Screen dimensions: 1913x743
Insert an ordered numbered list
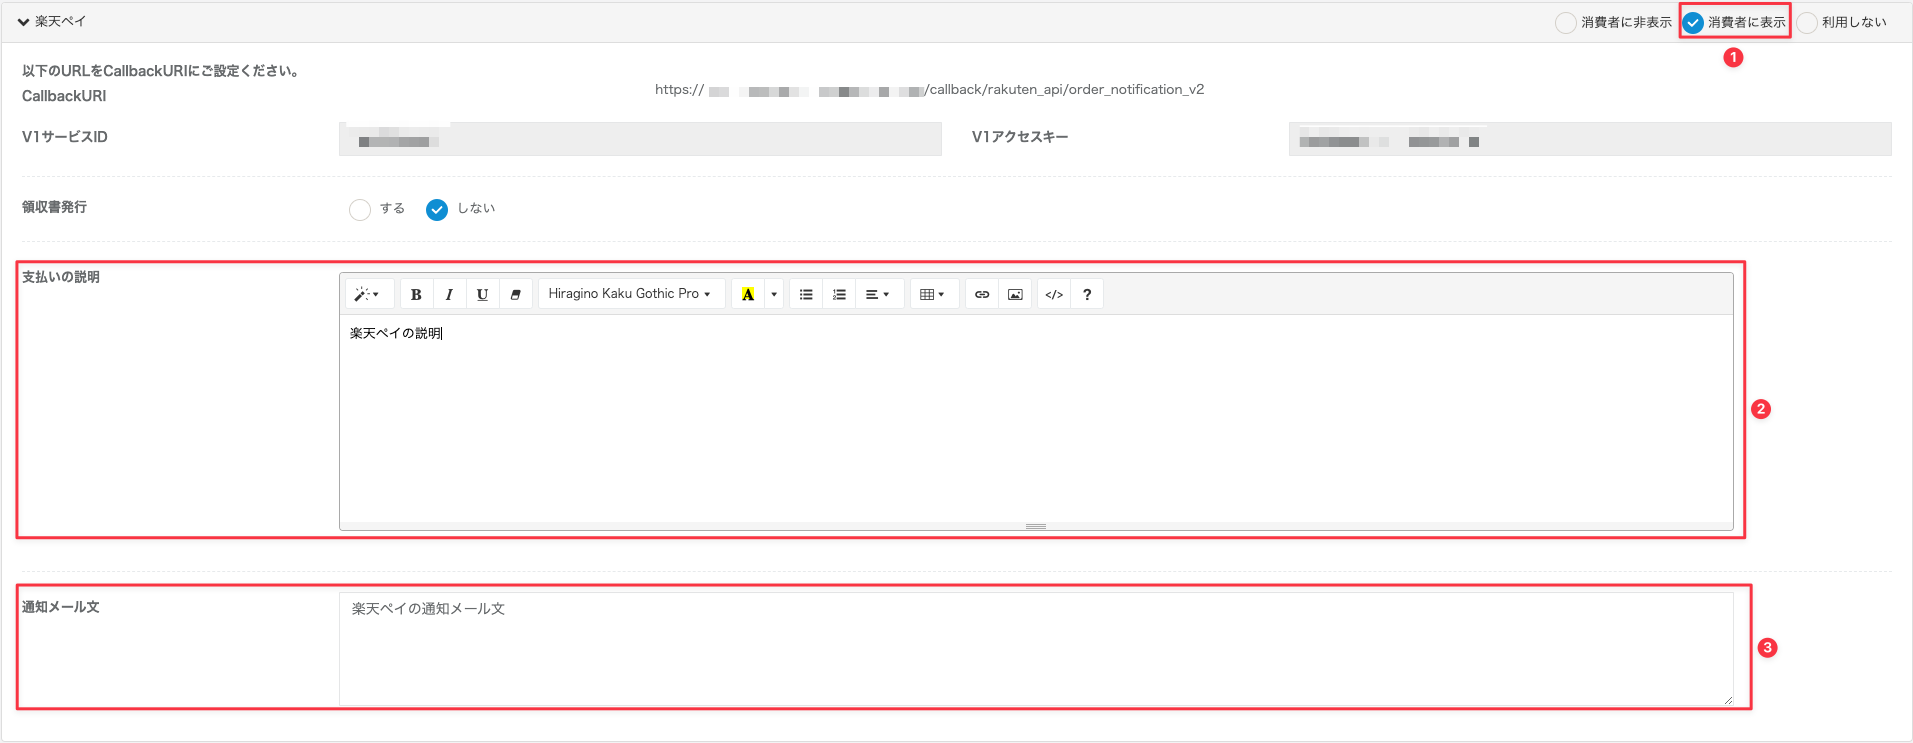point(839,294)
